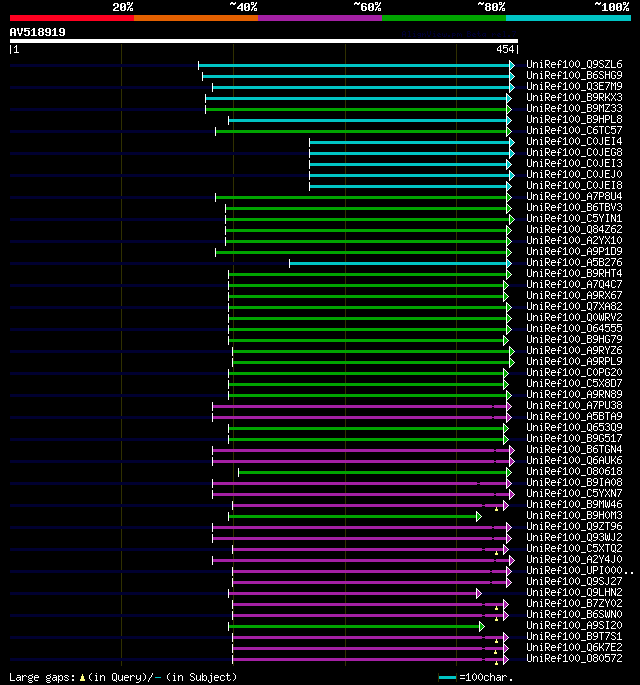The image size is (640, 685).
Task: Click the UniRef100_A5BTA9 label
Action: 574,417
